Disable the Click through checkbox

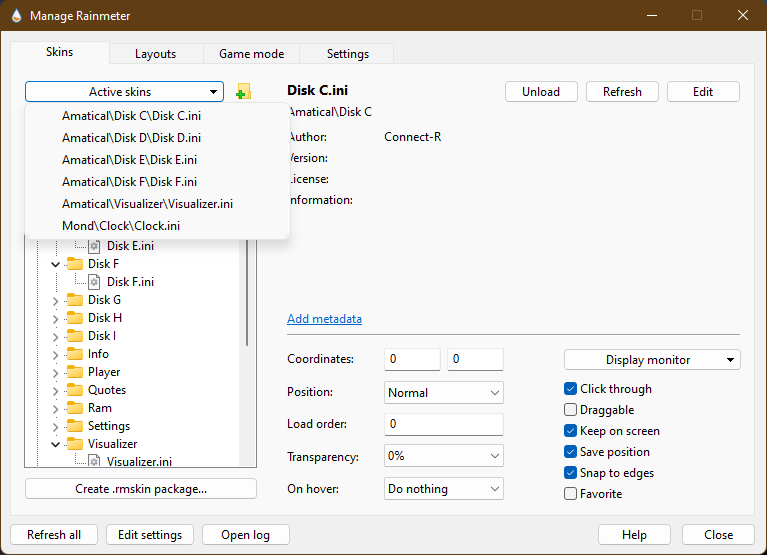(571, 389)
